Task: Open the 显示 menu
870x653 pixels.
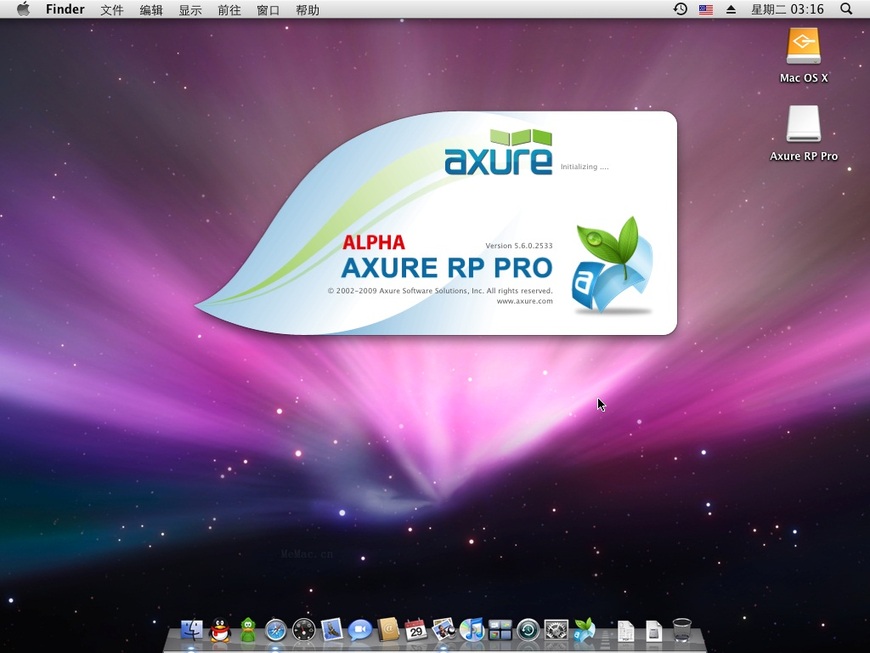Action: tap(190, 9)
